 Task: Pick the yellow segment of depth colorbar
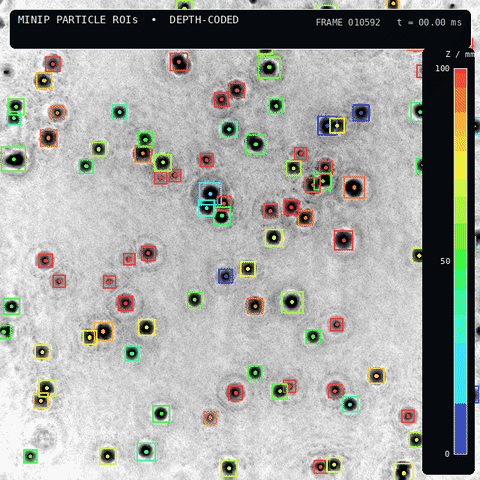coord(461,165)
